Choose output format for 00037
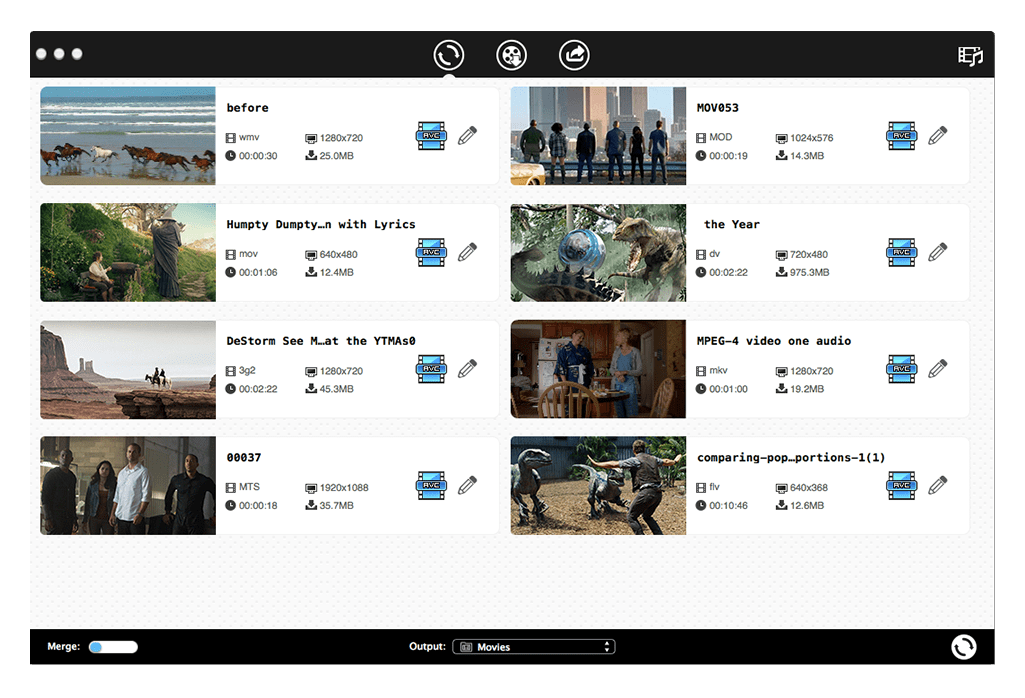 pos(431,486)
